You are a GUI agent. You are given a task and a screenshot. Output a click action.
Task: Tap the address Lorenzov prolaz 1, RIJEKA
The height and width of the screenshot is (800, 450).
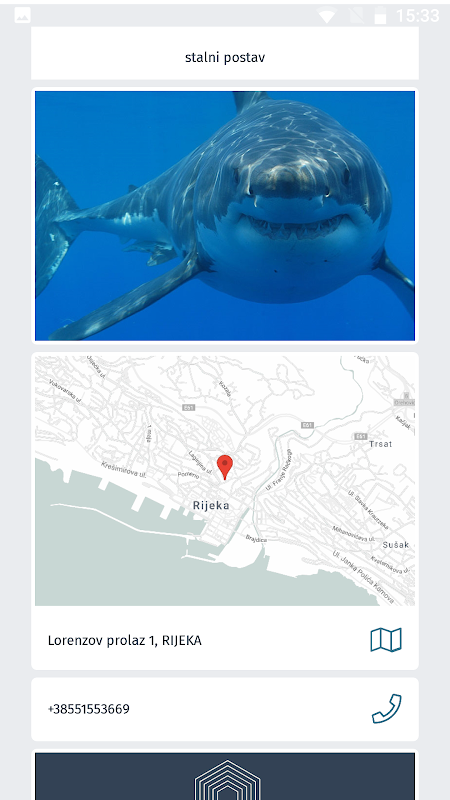click(124, 640)
